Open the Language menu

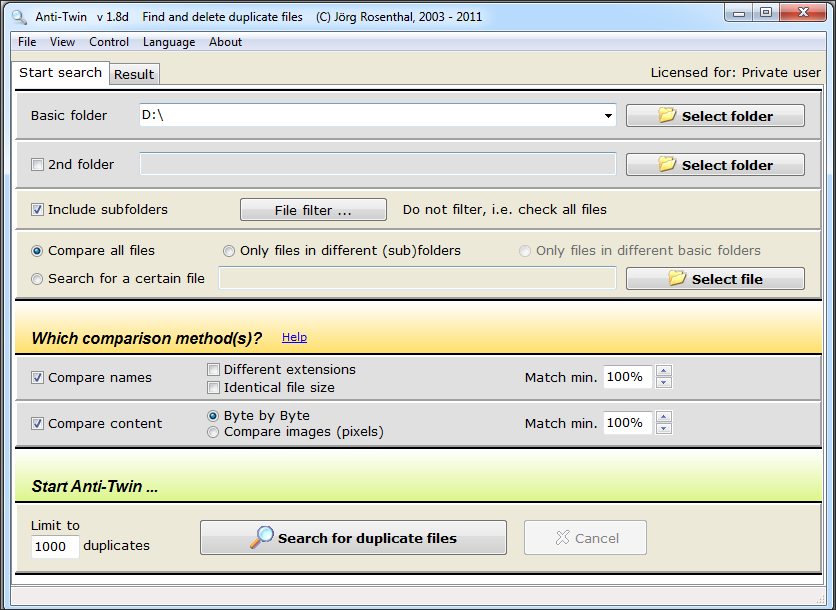coord(169,42)
